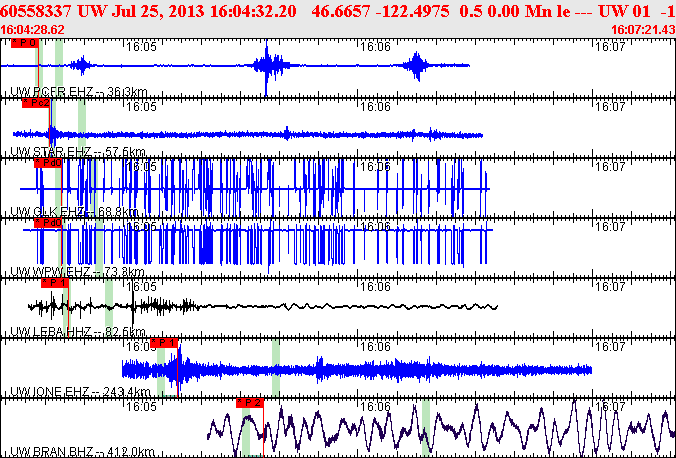The height and width of the screenshot is (458, 676).
Task: Select the P pick flag on WPW trace
Action: (x=48, y=223)
